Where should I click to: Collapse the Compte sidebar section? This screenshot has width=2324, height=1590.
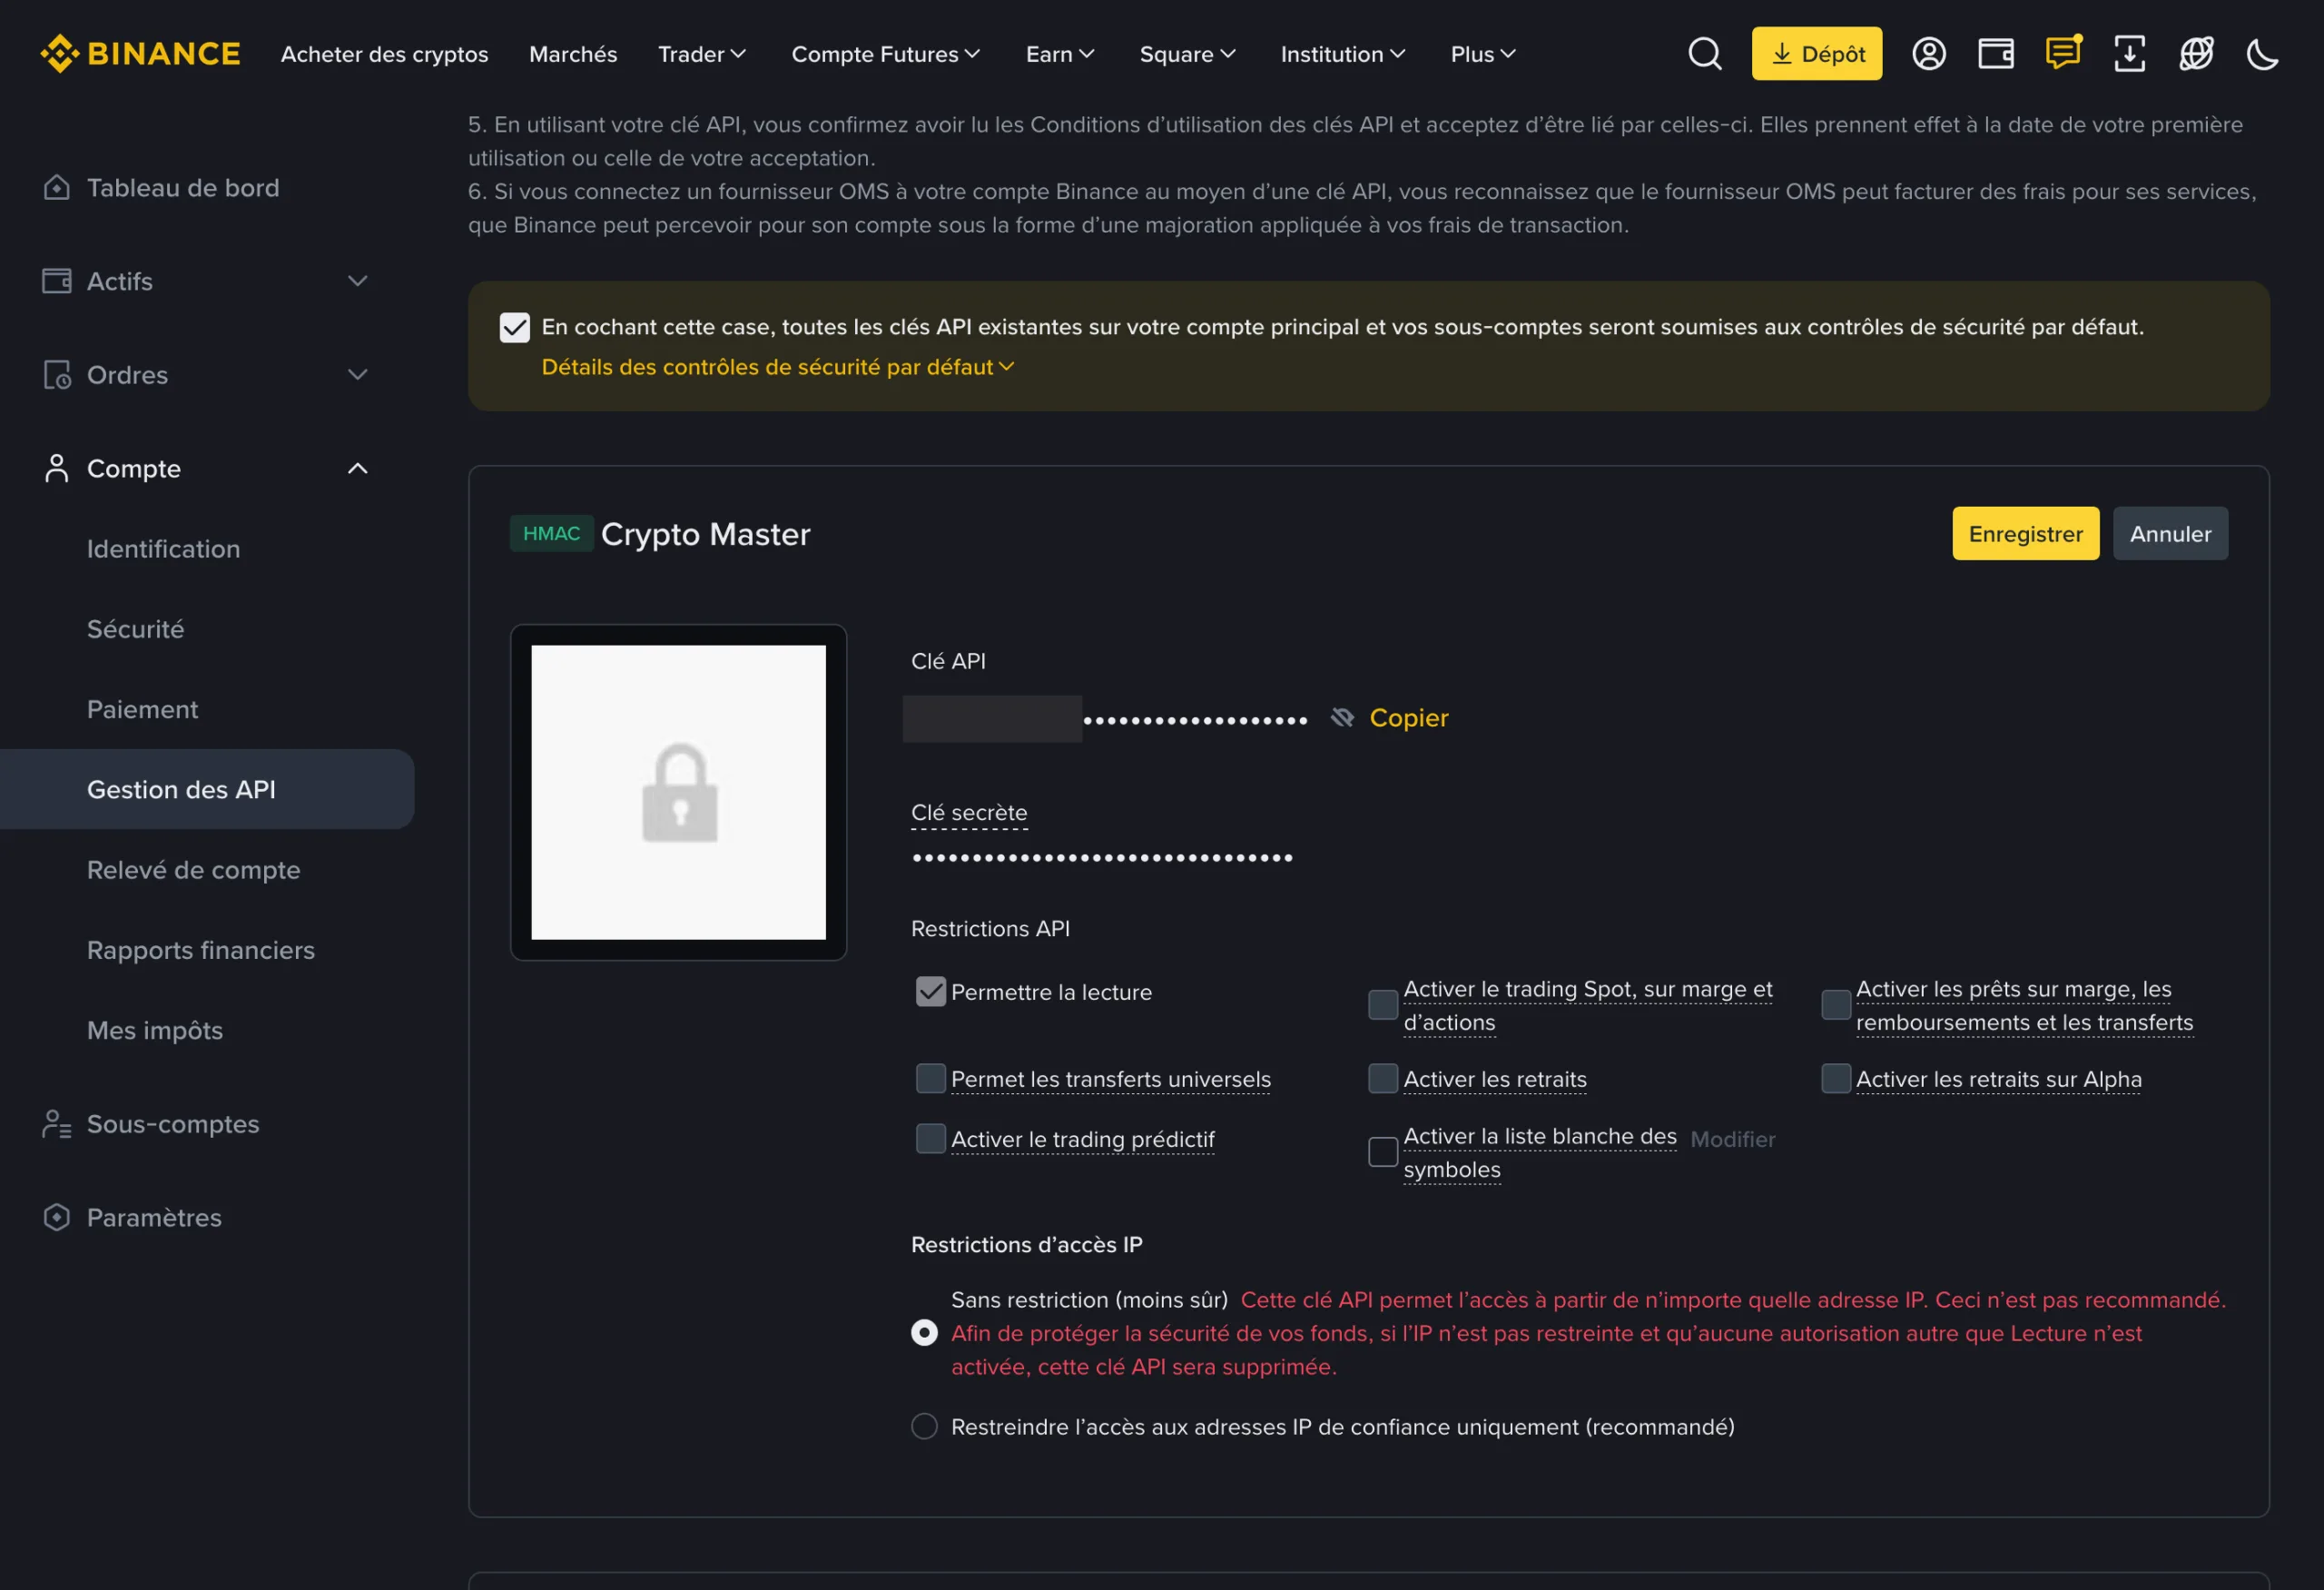click(x=357, y=468)
